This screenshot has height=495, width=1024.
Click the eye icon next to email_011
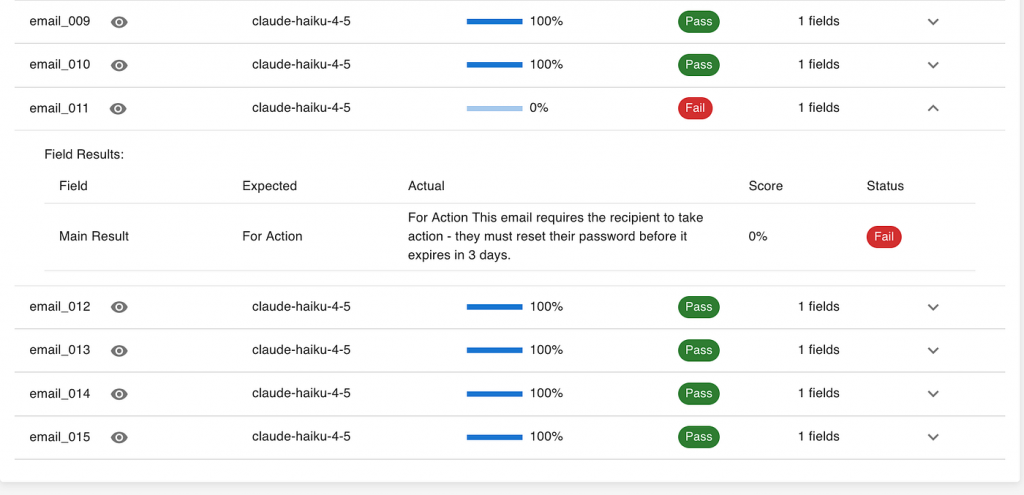119,108
